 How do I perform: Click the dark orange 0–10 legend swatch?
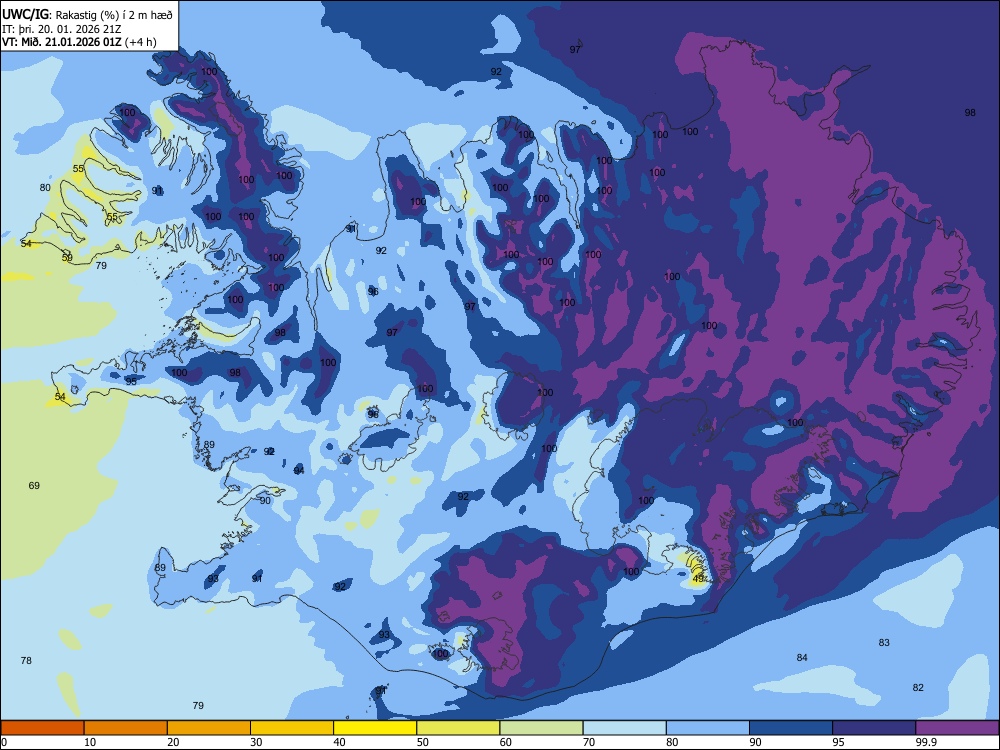[x=42, y=728]
